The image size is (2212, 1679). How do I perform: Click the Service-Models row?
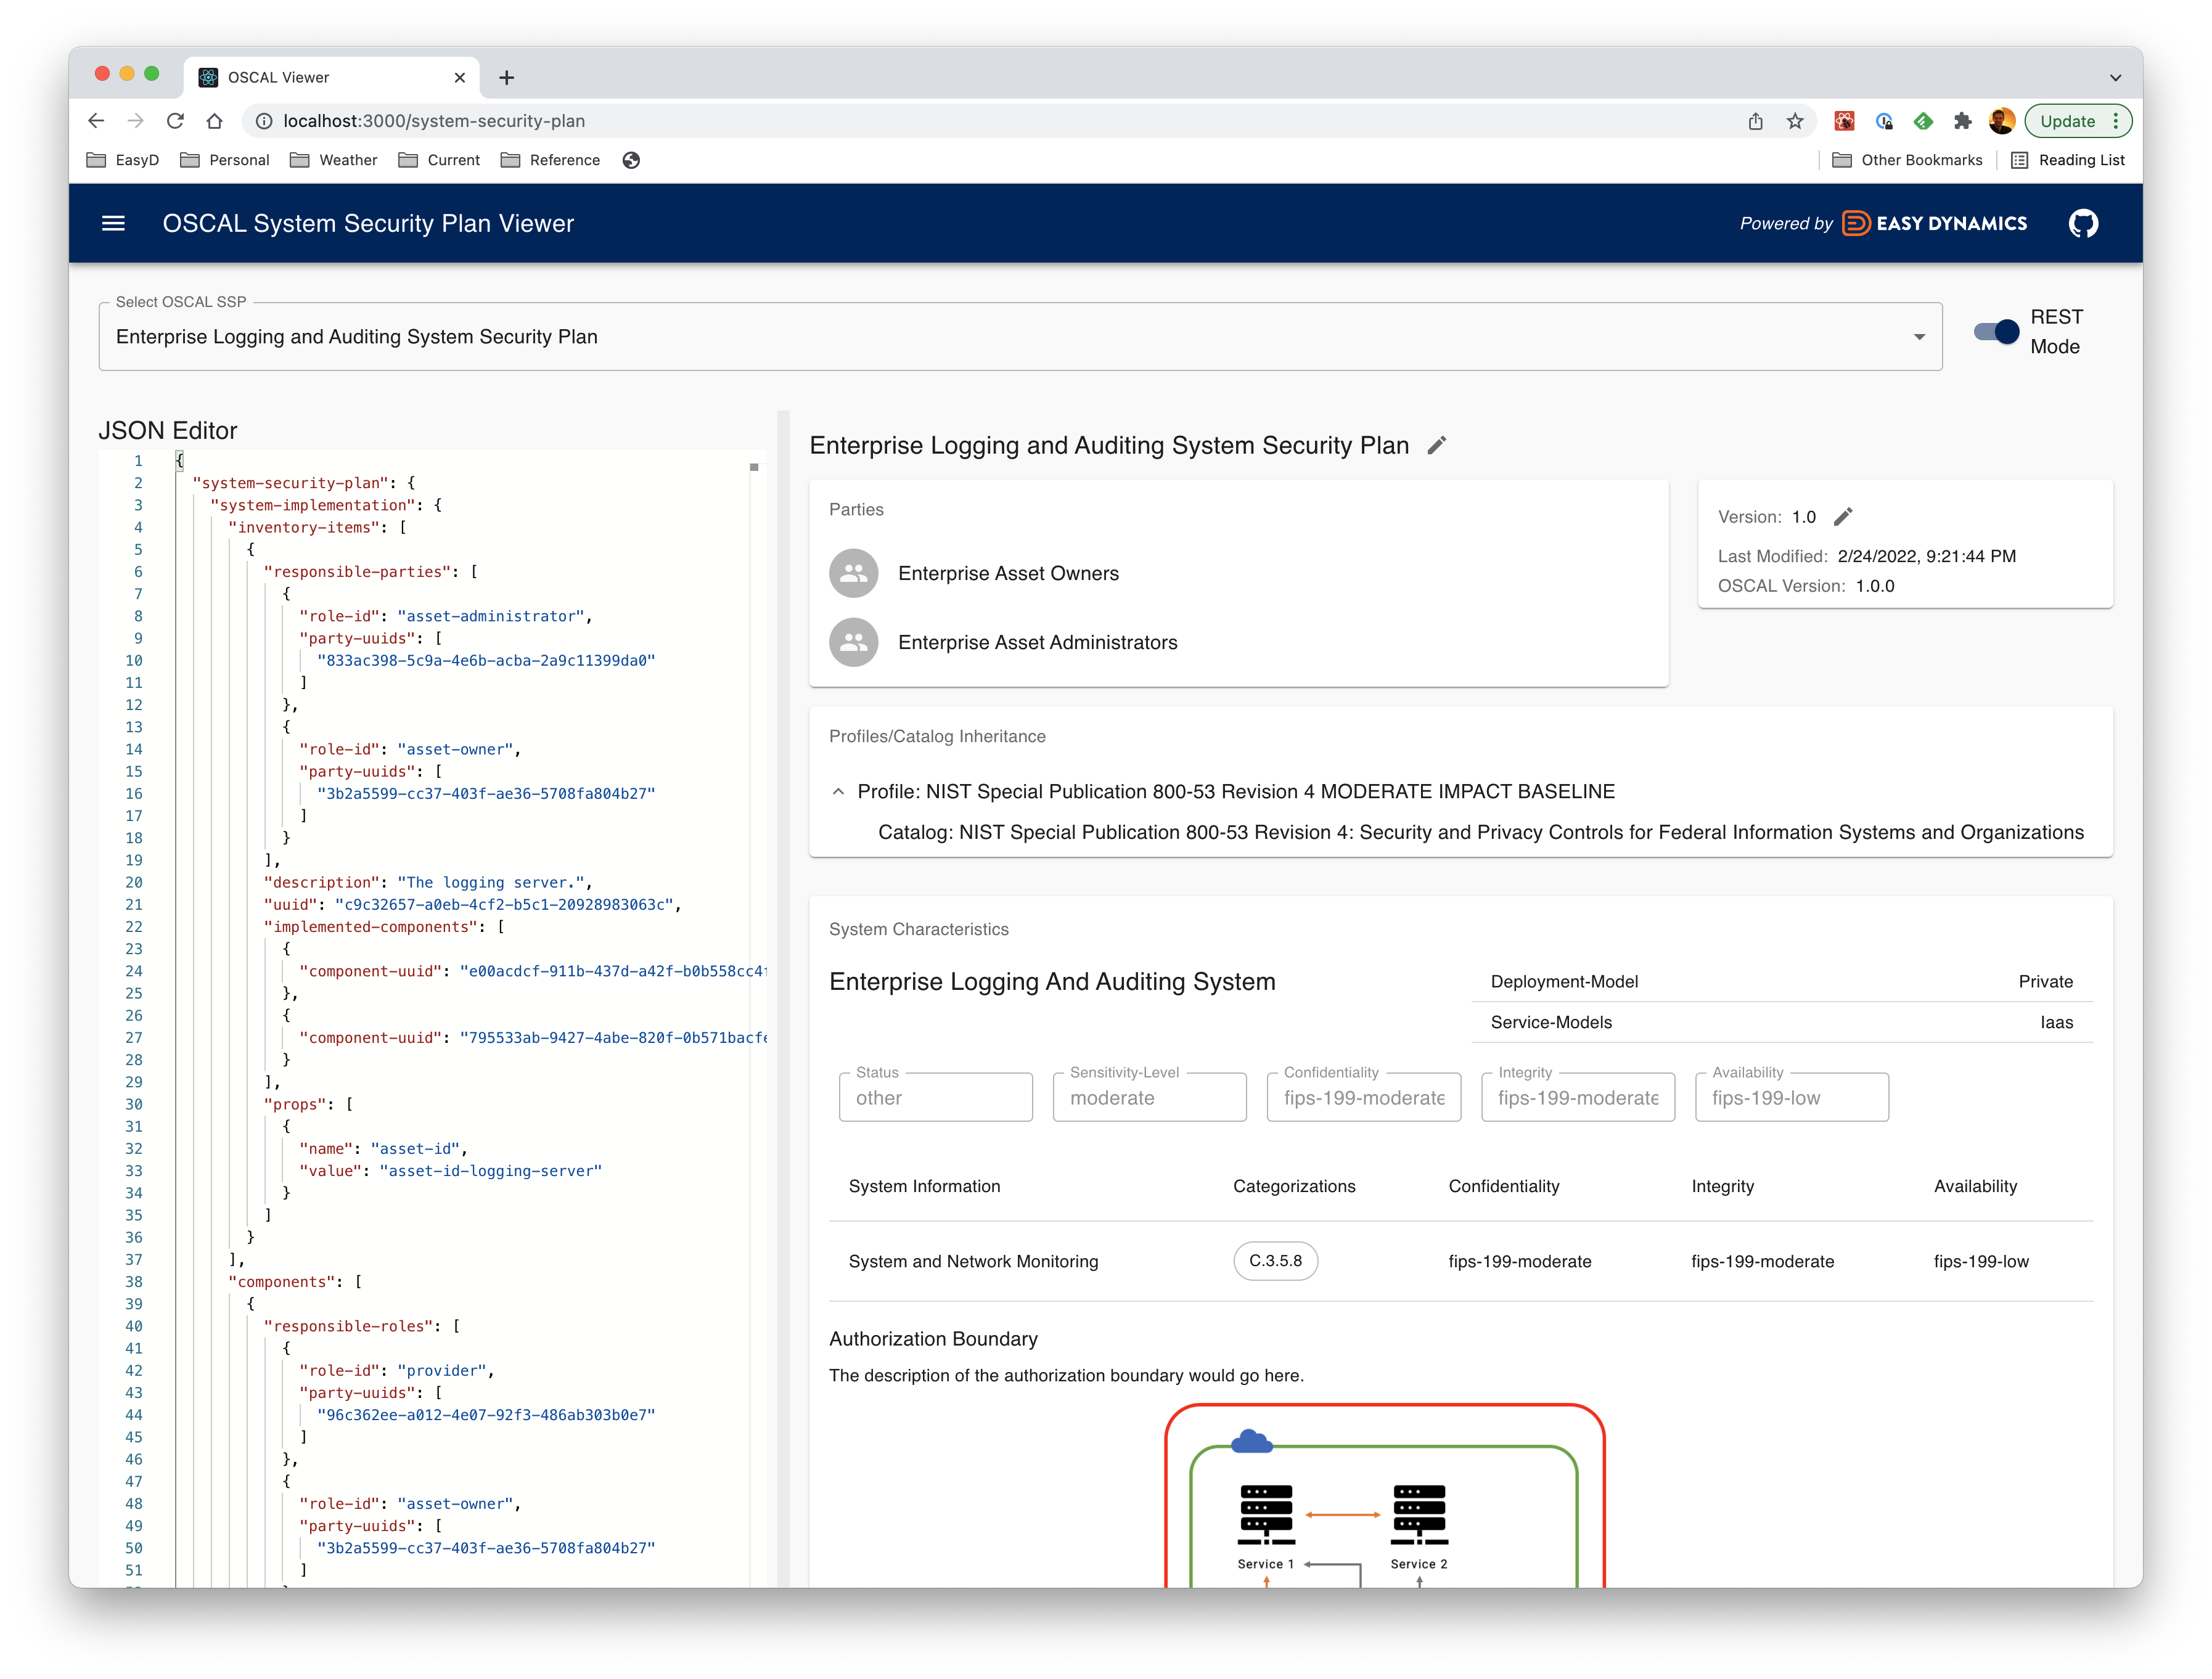tap(1781, 1022)
